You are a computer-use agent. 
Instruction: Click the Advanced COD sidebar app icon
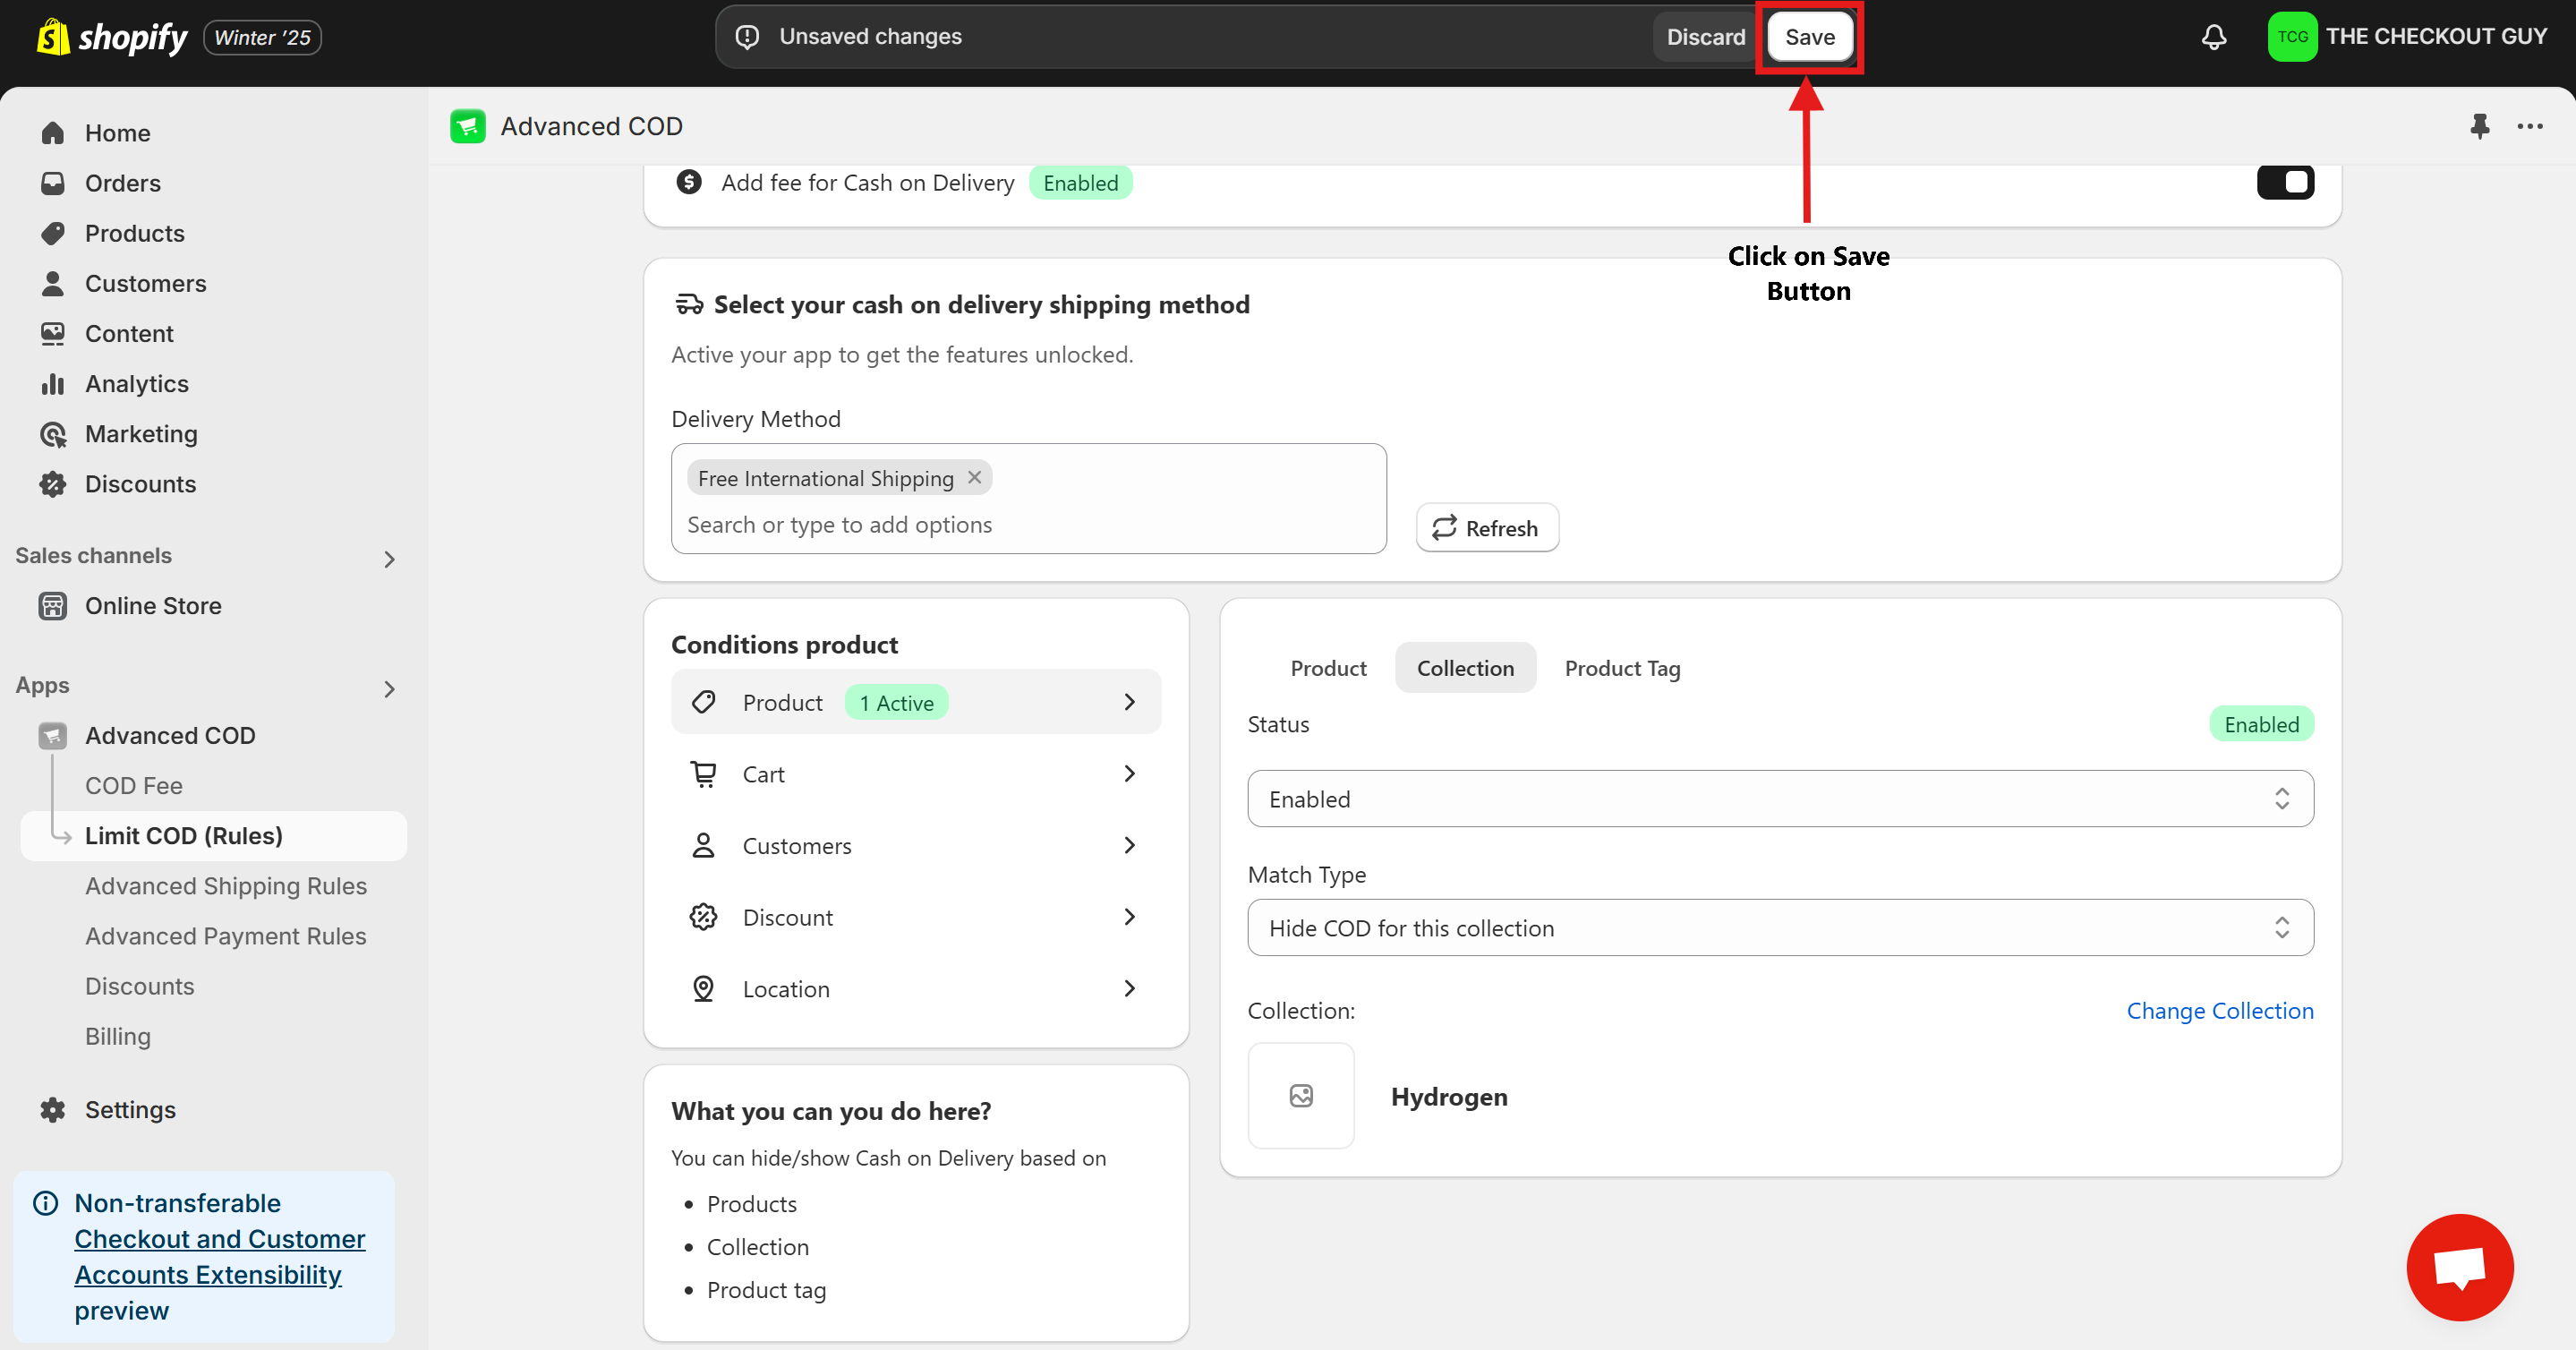[53, 736]
